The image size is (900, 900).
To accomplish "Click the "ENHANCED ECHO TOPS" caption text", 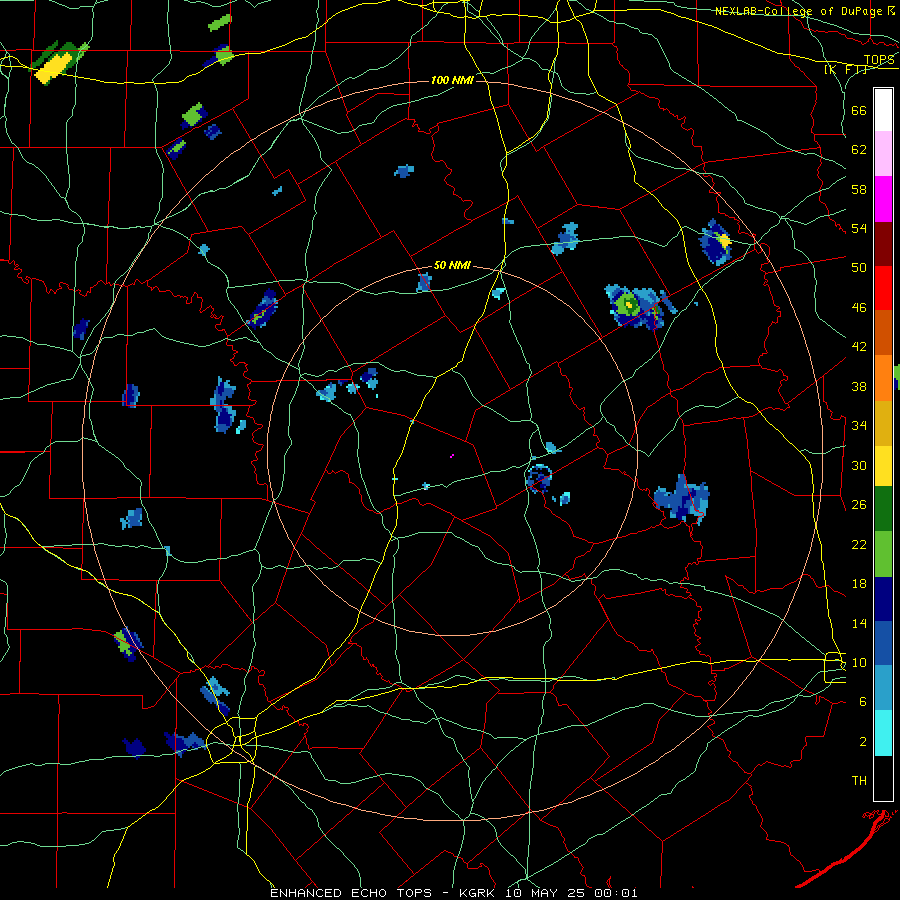I will [351, 893].
